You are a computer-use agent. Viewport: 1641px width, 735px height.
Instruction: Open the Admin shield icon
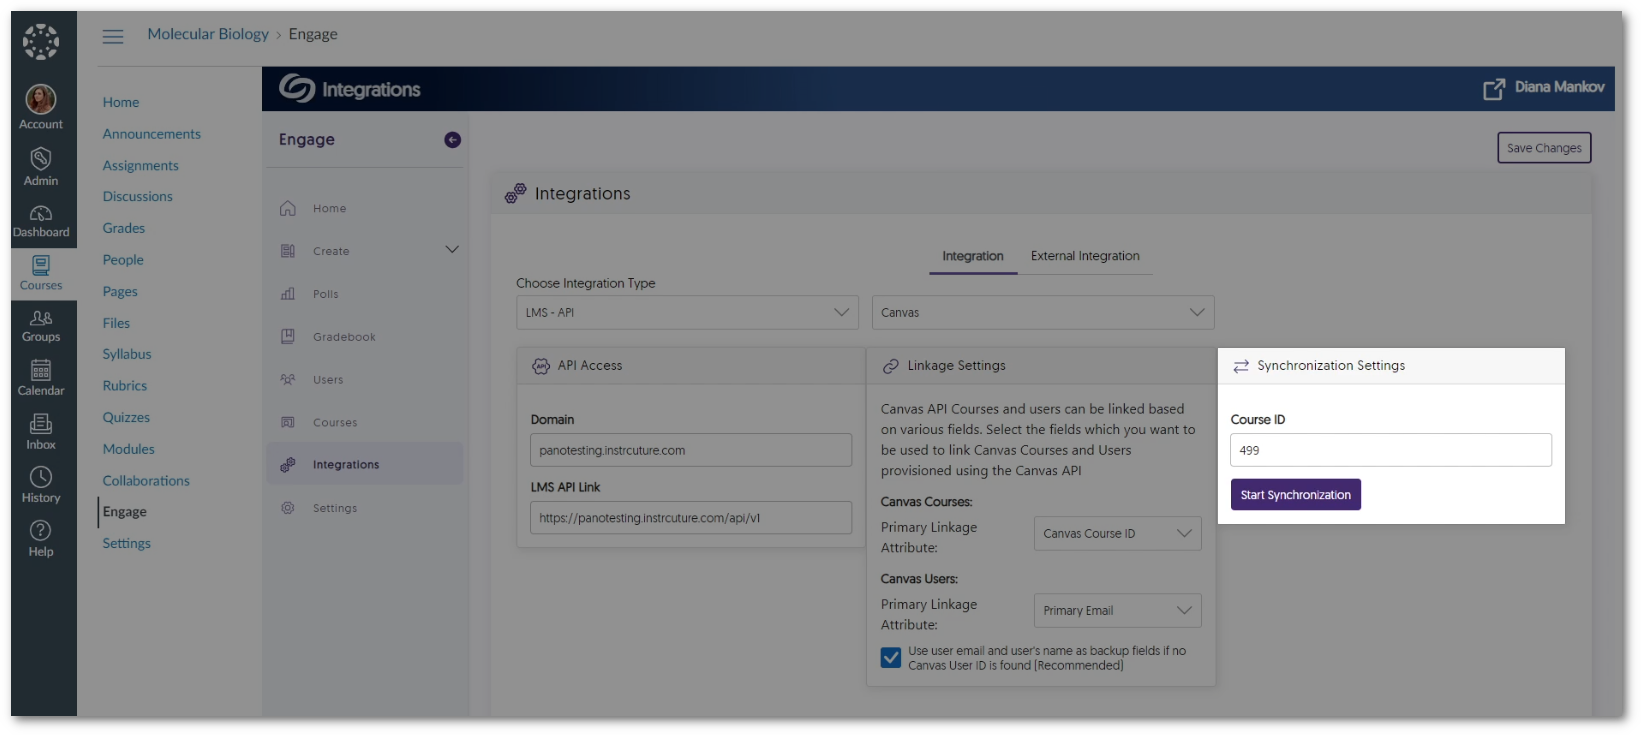(x=41, y=160)
